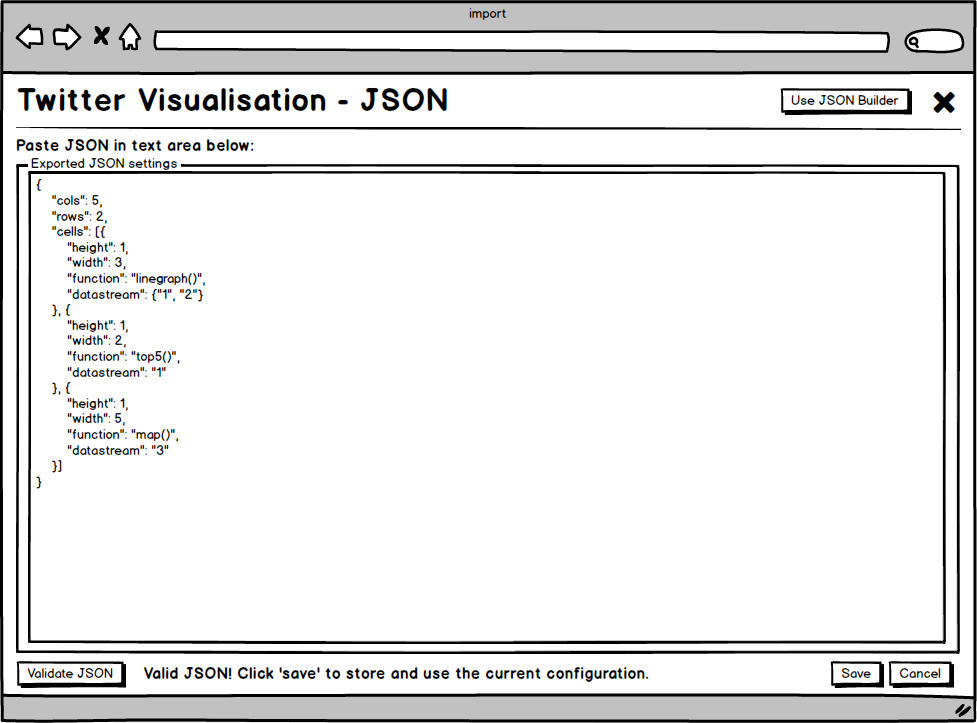
Task: Click the "cols": 5 line
Action: pyautogui.click(x=77, y=201)
